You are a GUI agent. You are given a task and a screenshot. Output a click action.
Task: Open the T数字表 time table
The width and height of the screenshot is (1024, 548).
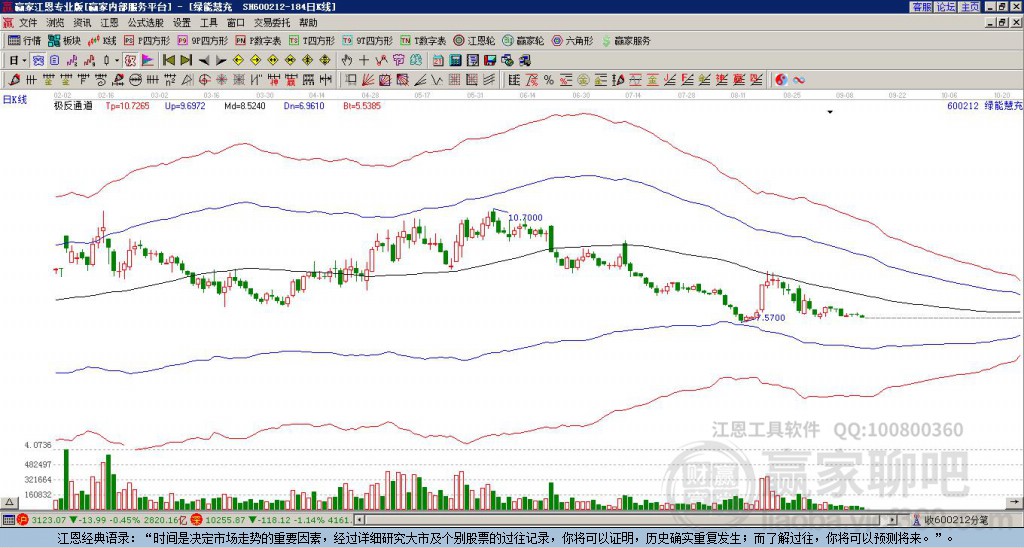pyautogui.click(x=423, y=40)
